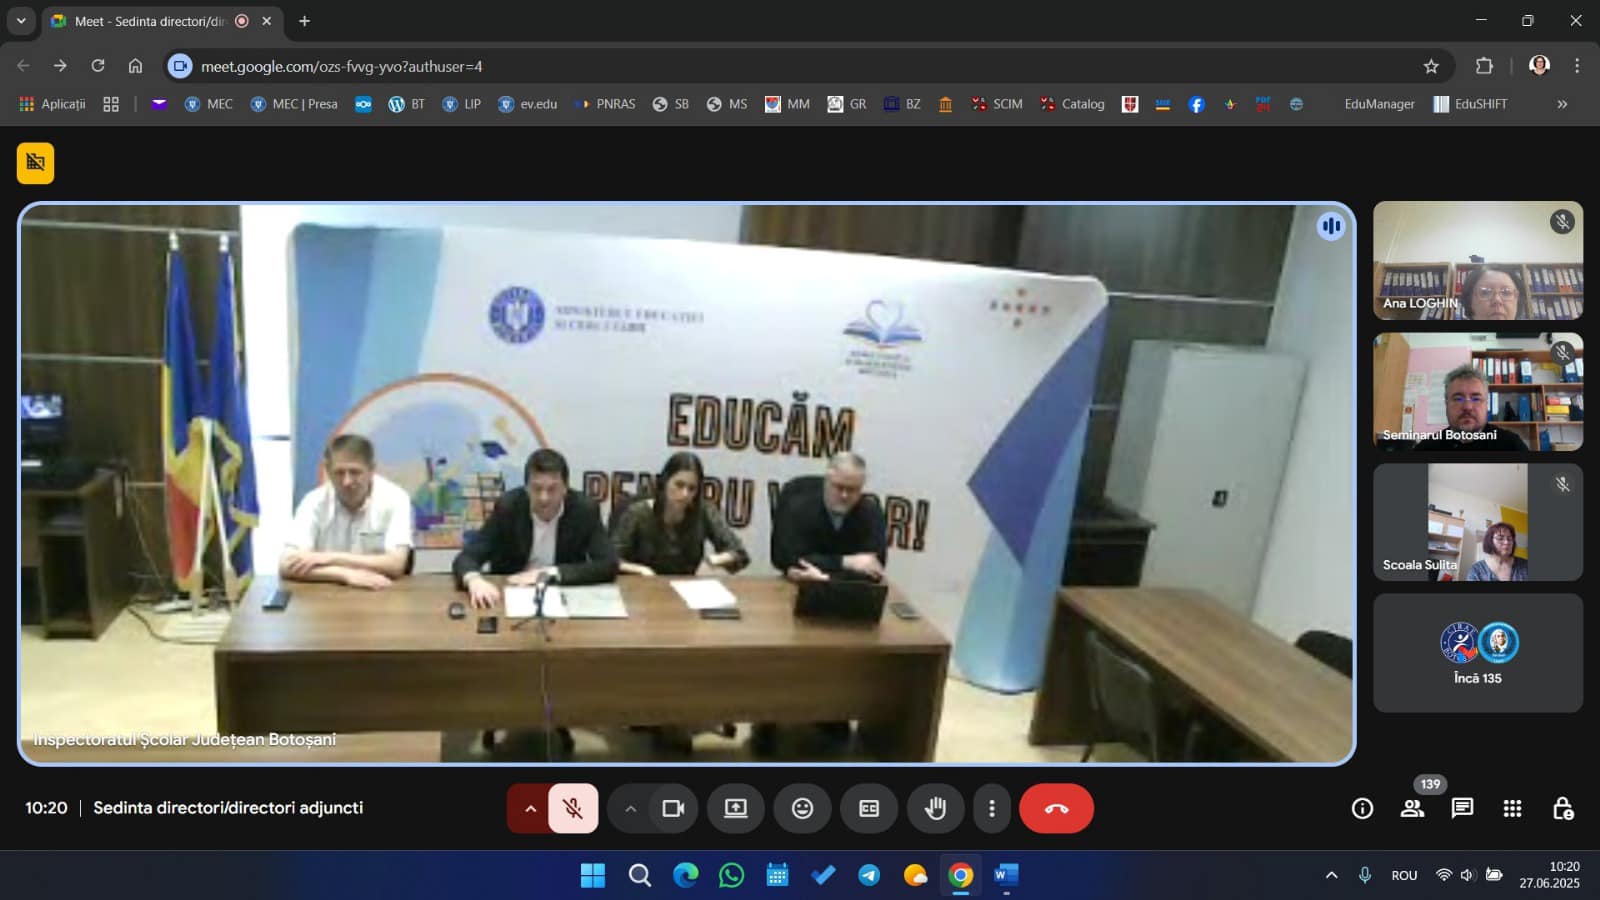This screenshot has width=1600, height=900.
Task: Open the chat messages panel
Action: coord(1462,808)
